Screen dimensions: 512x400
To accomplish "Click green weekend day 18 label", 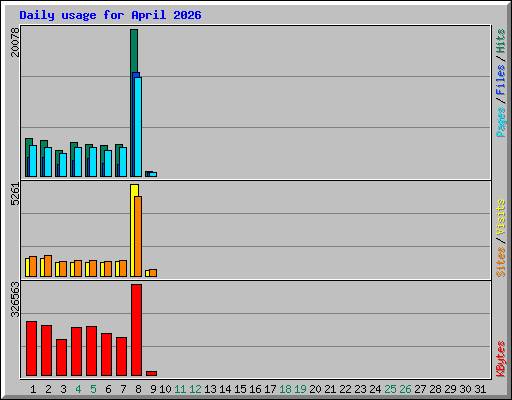I will tap(285, 389).
